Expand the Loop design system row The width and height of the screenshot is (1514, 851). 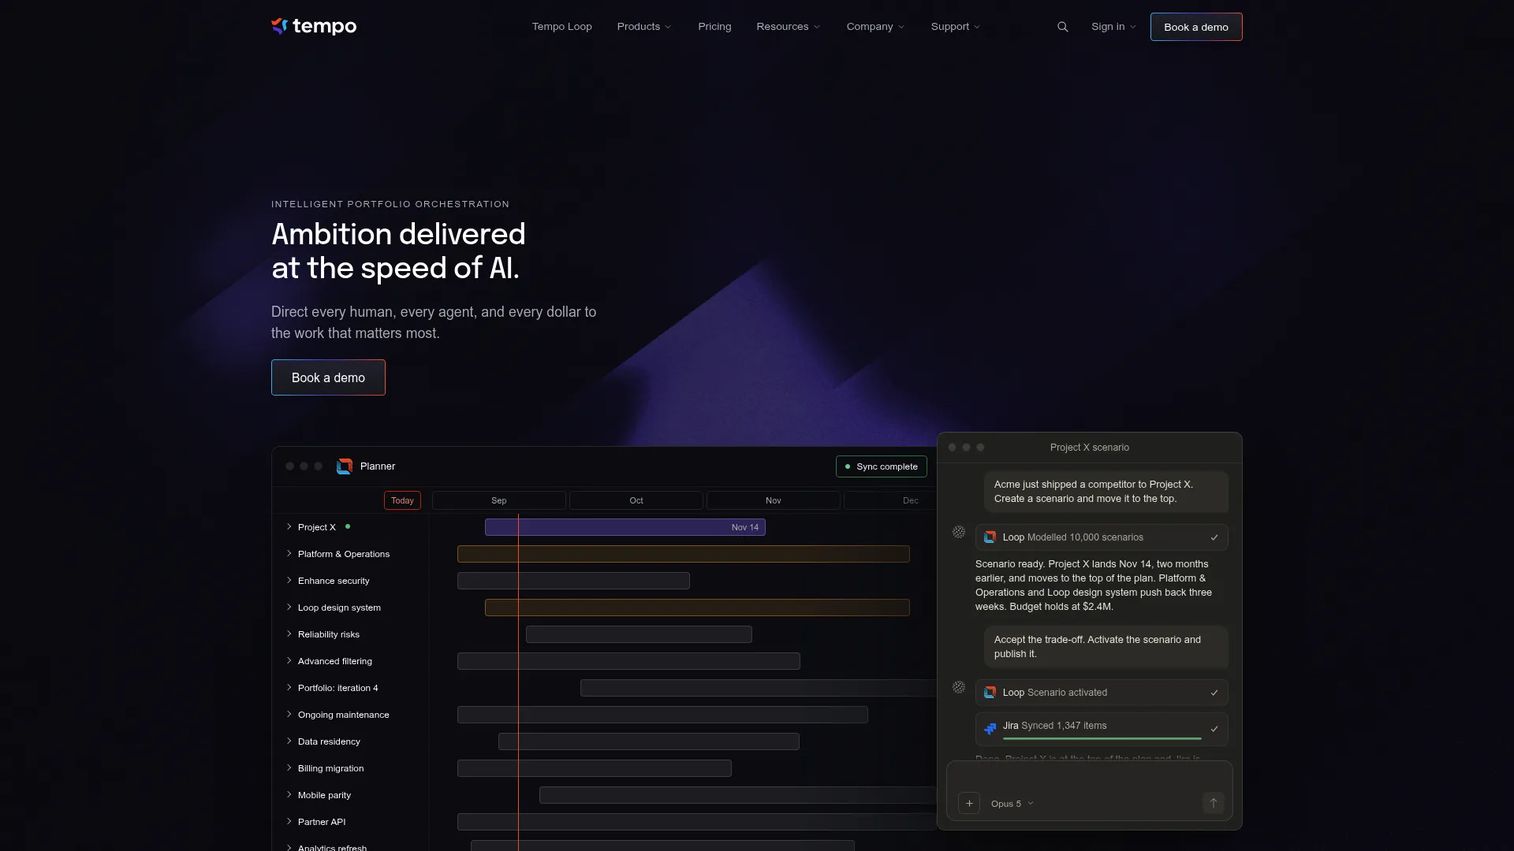[x=289, y=607]
